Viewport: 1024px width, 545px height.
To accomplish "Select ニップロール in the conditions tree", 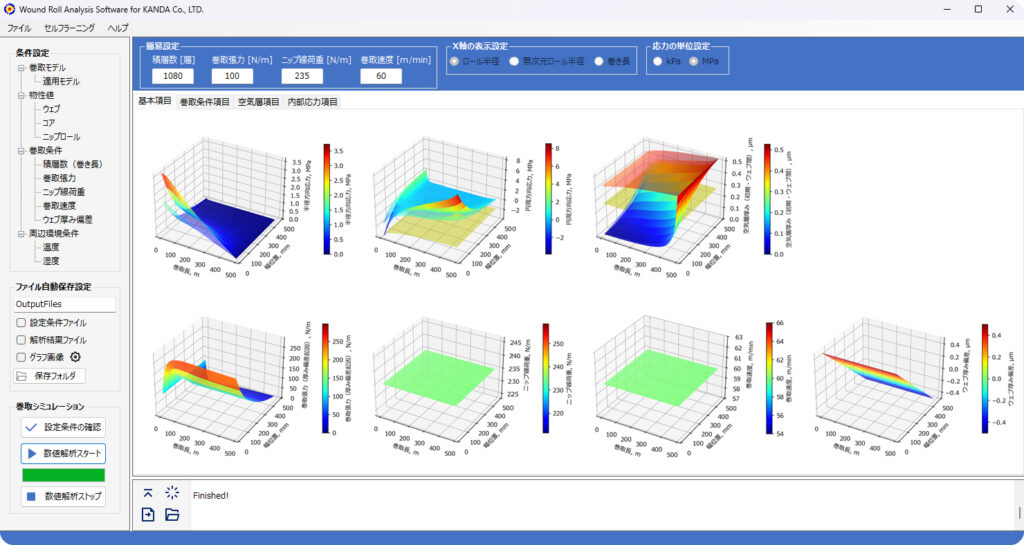I will (x=61, y=136).
